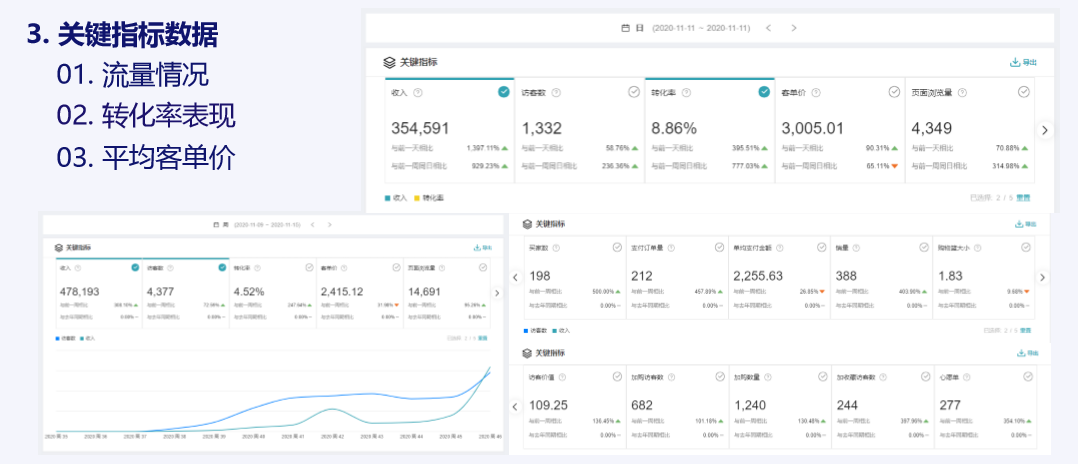
Task: Click help icon next to 访客价值 metric
Action: coord(563,378)
